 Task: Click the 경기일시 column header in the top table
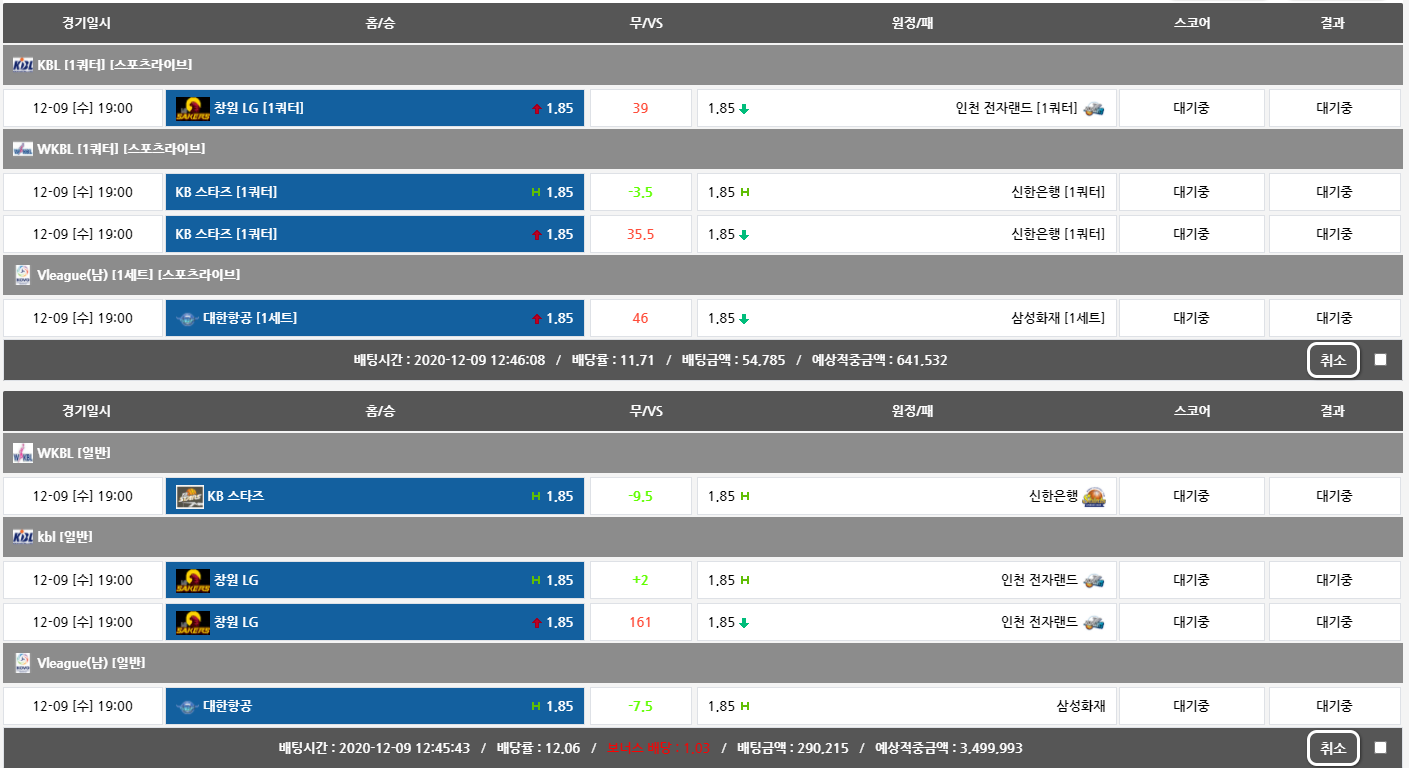pos(85,23)
